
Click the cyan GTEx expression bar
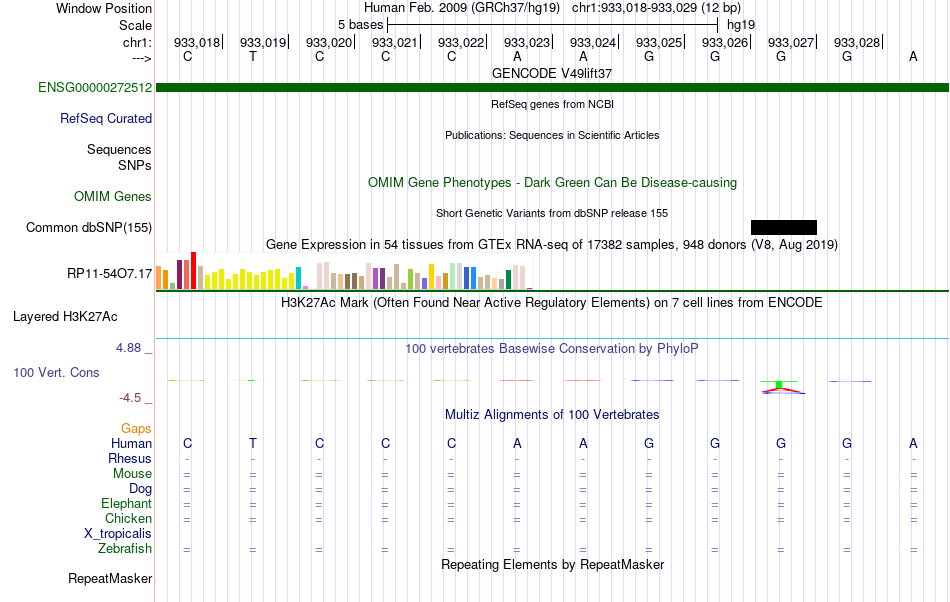point(299,278)
